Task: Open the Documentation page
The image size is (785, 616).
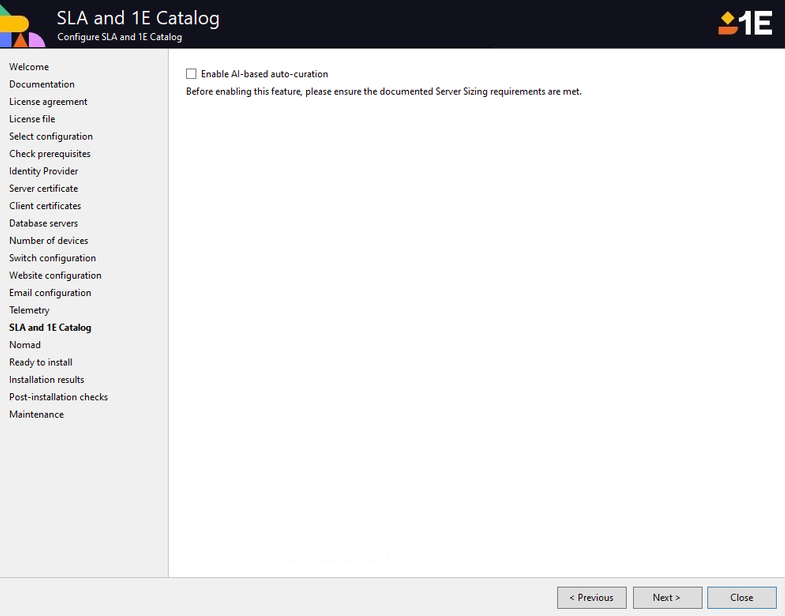Action: pos(42,84)
